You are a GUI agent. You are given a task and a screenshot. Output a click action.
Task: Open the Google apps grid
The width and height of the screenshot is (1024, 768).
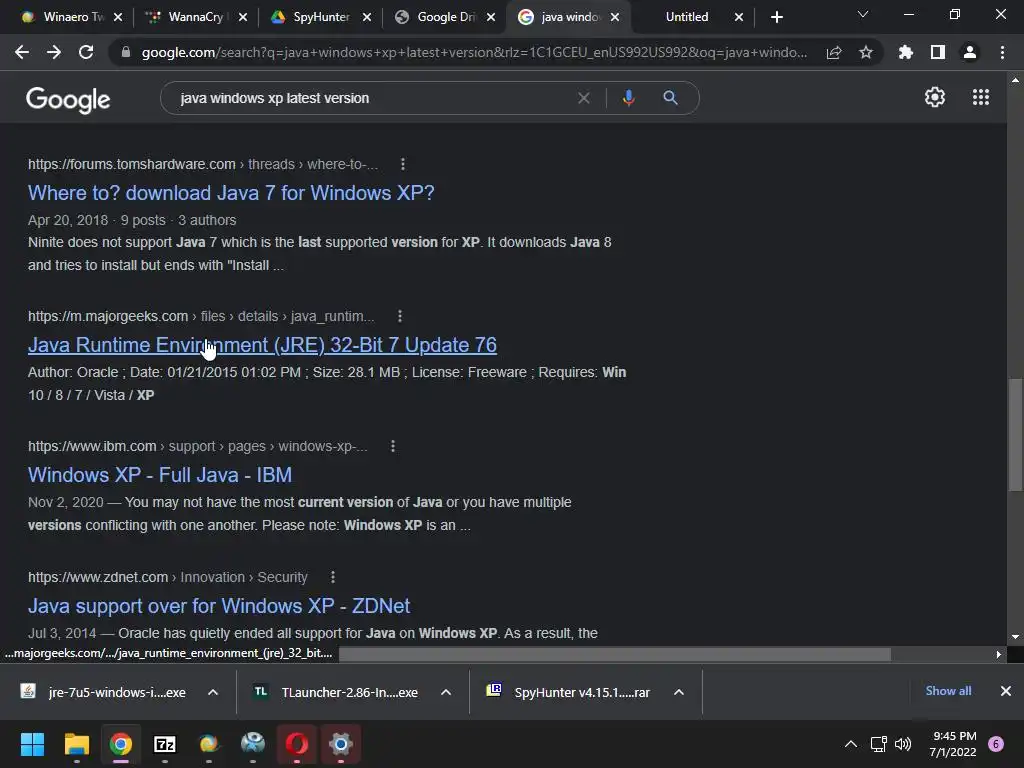pos(981,97)
